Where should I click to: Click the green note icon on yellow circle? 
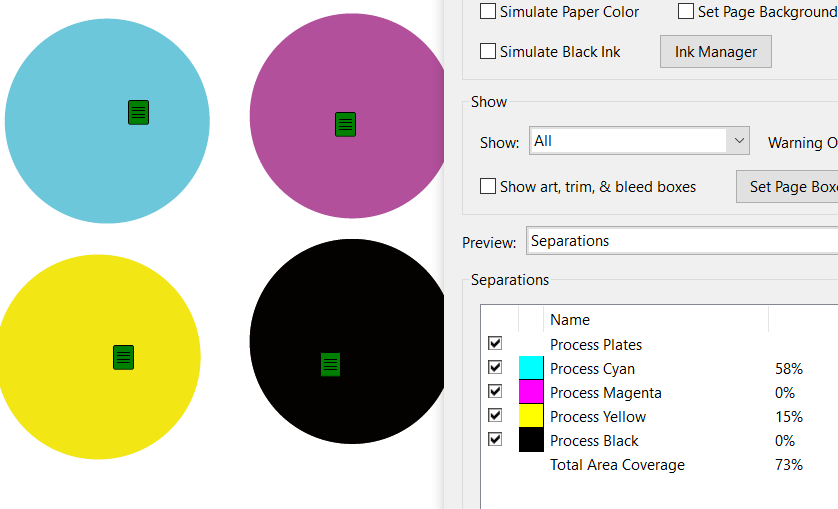pos(123,357)
